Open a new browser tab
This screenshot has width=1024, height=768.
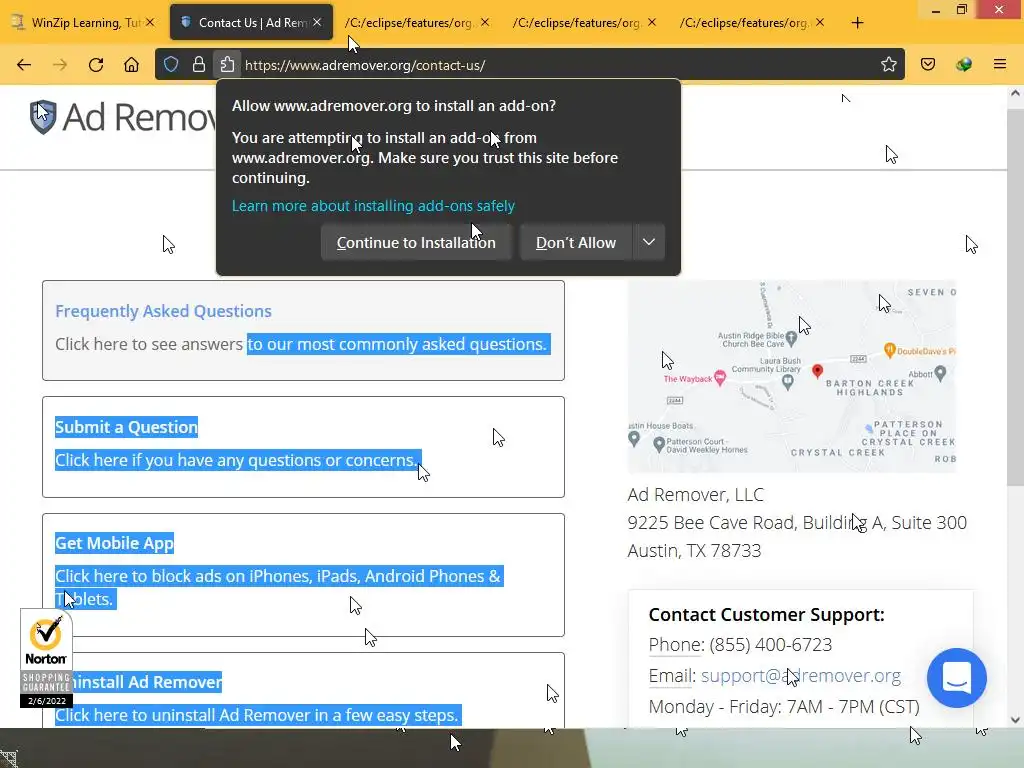click(x=857, y=23)
